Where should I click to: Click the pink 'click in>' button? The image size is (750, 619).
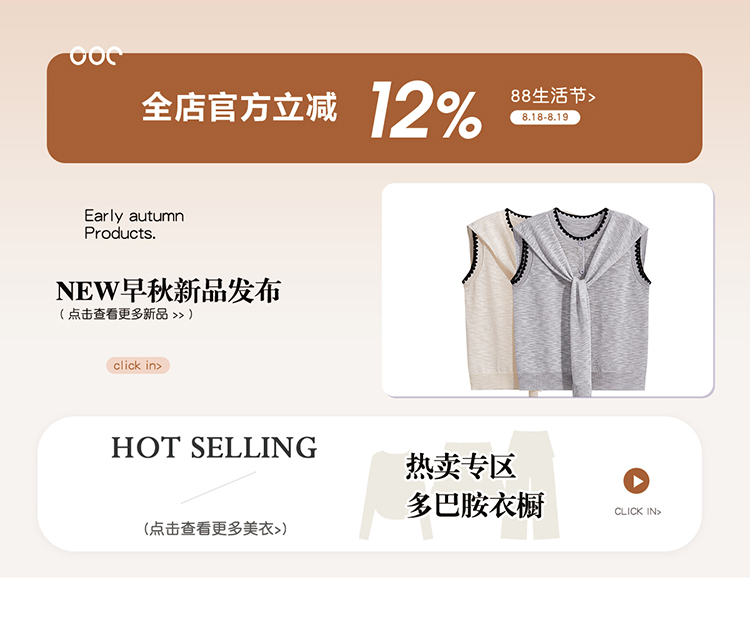click(138, 365)
